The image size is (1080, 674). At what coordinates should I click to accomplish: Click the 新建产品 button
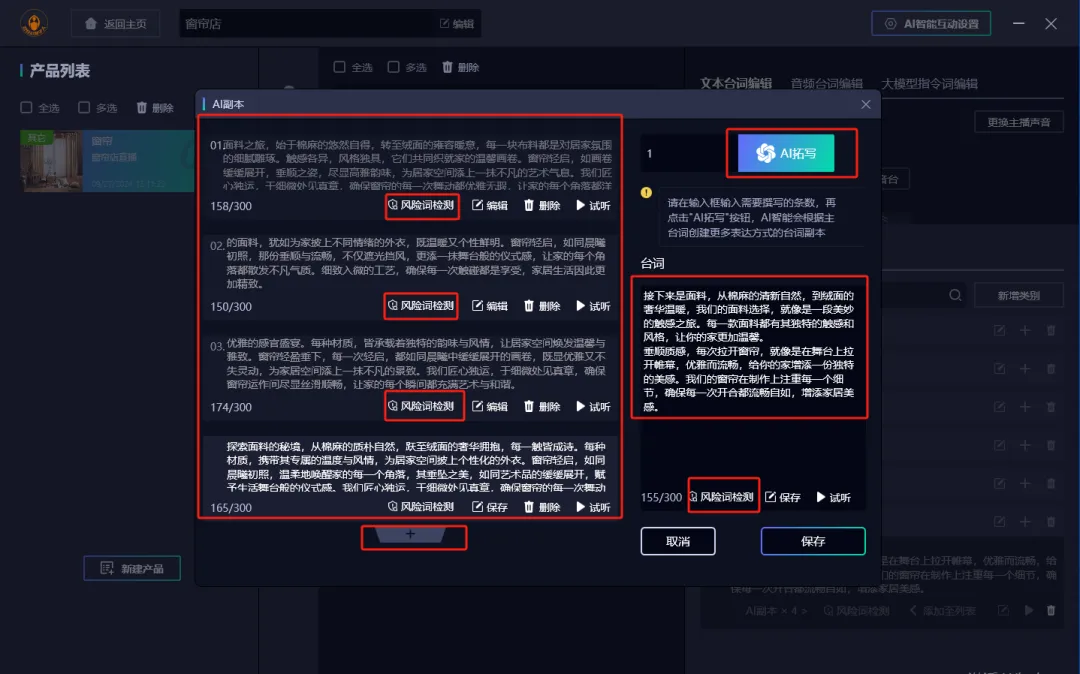click(x=132, y=568)
